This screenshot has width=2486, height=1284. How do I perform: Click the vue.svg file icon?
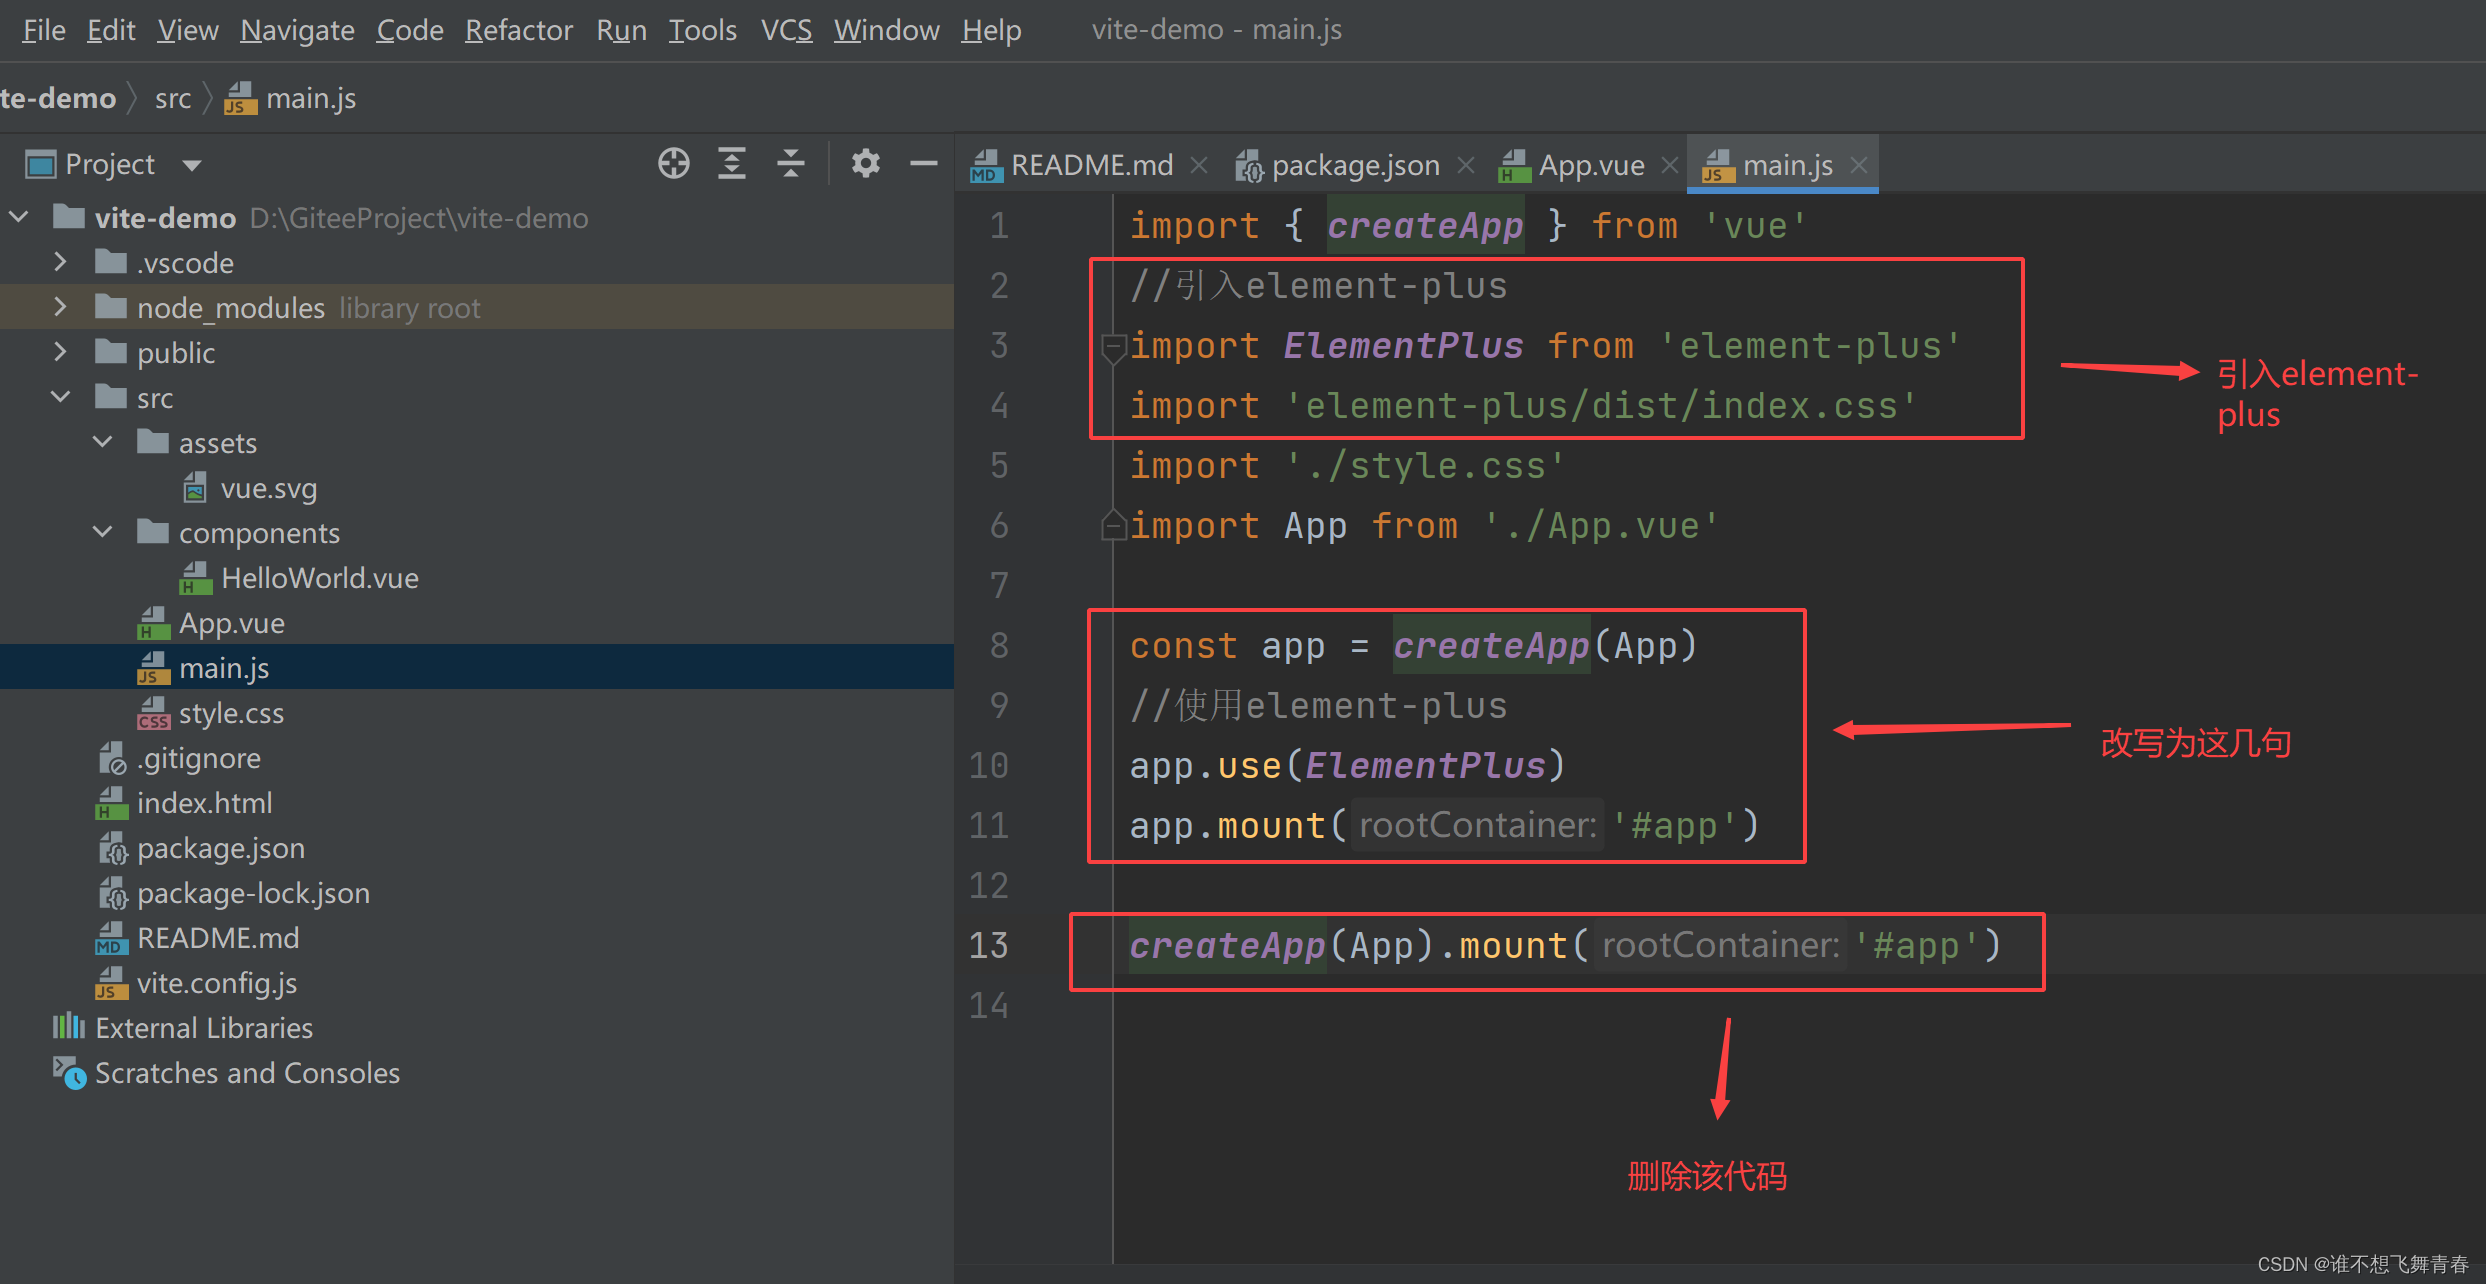195,488
